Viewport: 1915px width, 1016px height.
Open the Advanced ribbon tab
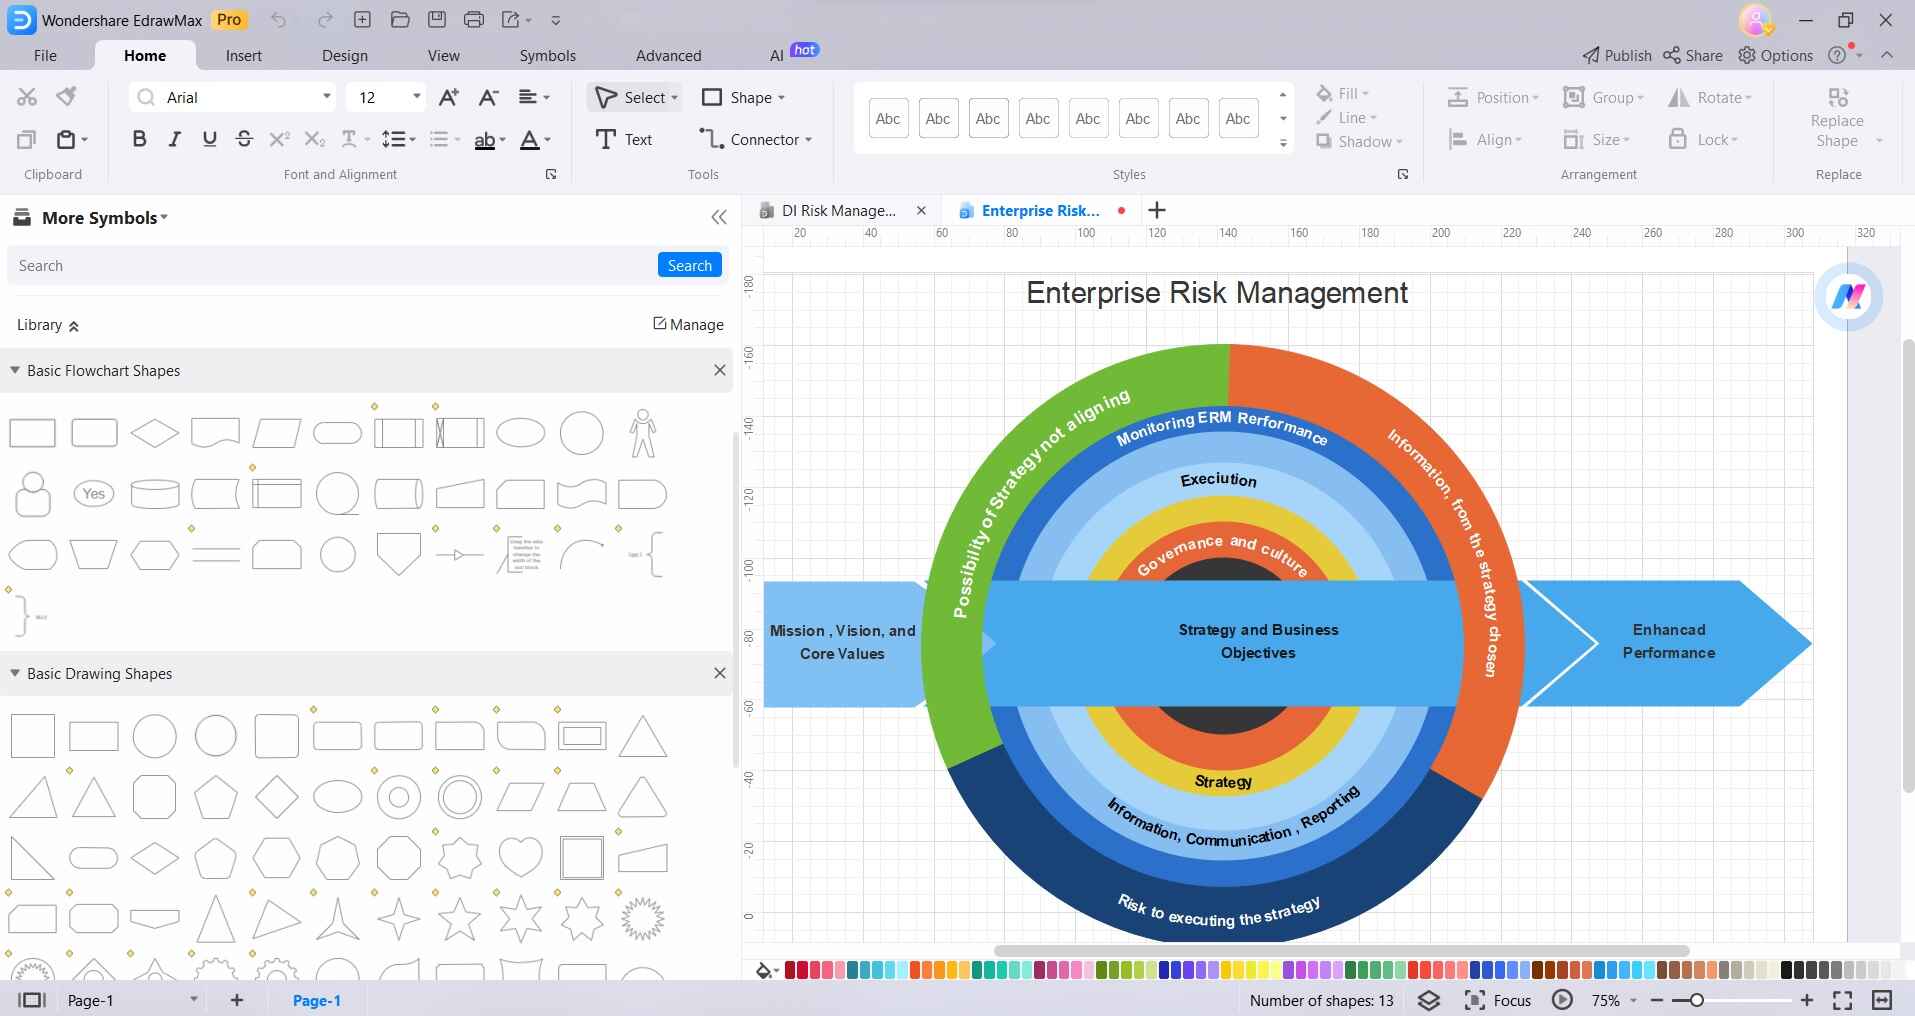pos(669,56)
